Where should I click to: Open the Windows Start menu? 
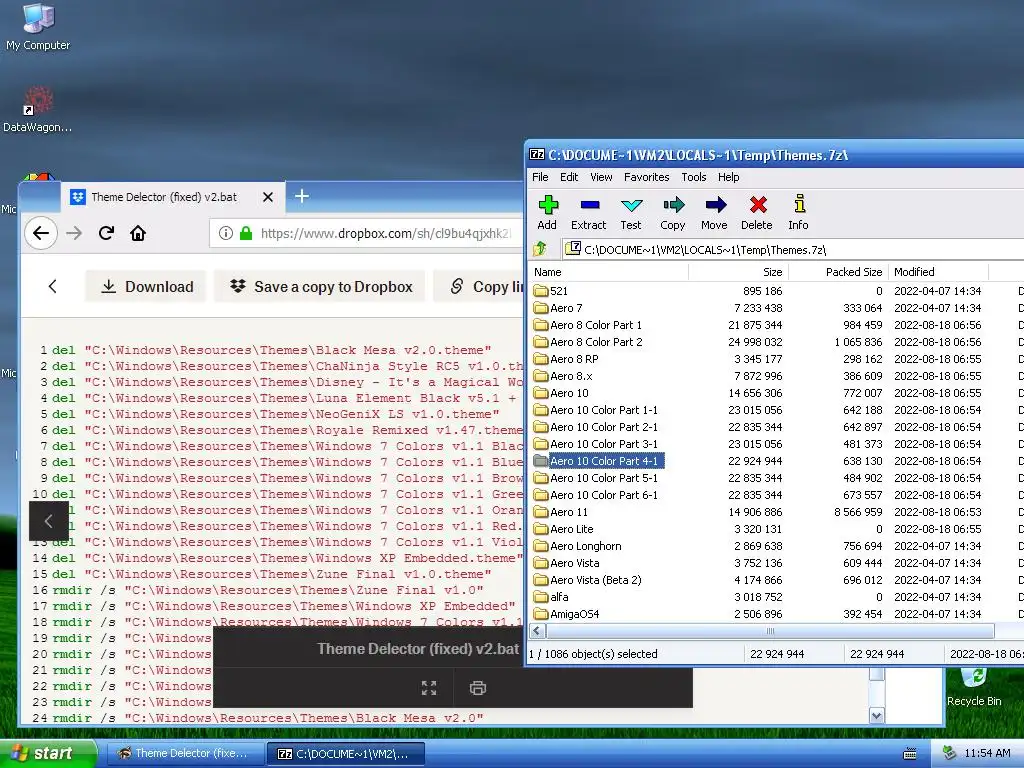point(47,753)
